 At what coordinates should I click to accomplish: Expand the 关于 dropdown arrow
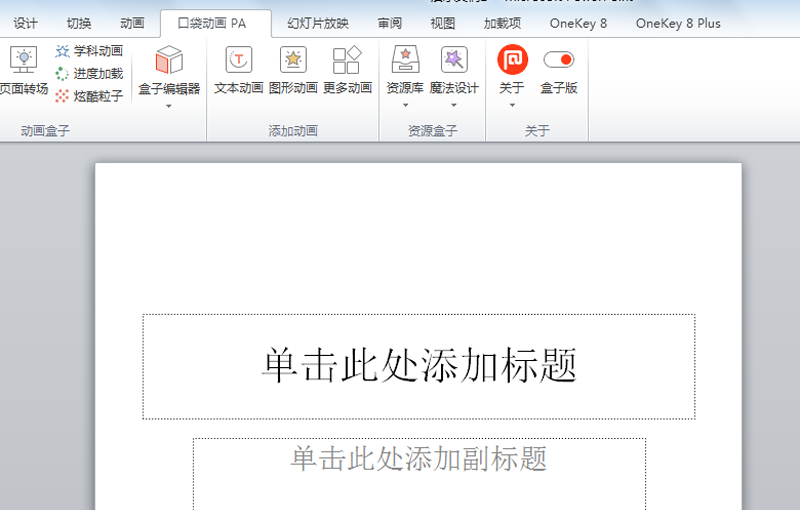[x=512, y=105]
